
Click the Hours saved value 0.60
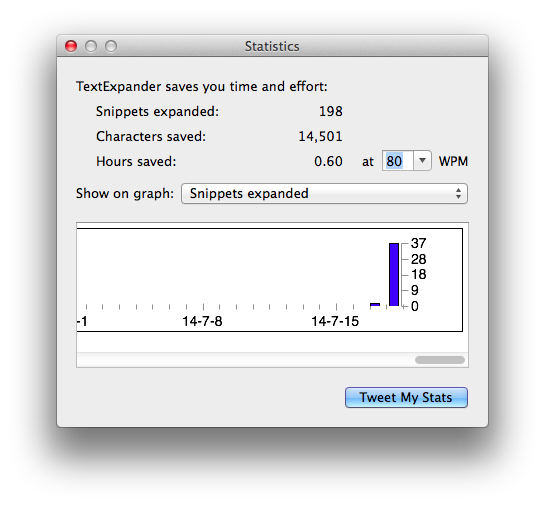coord(328,161)
